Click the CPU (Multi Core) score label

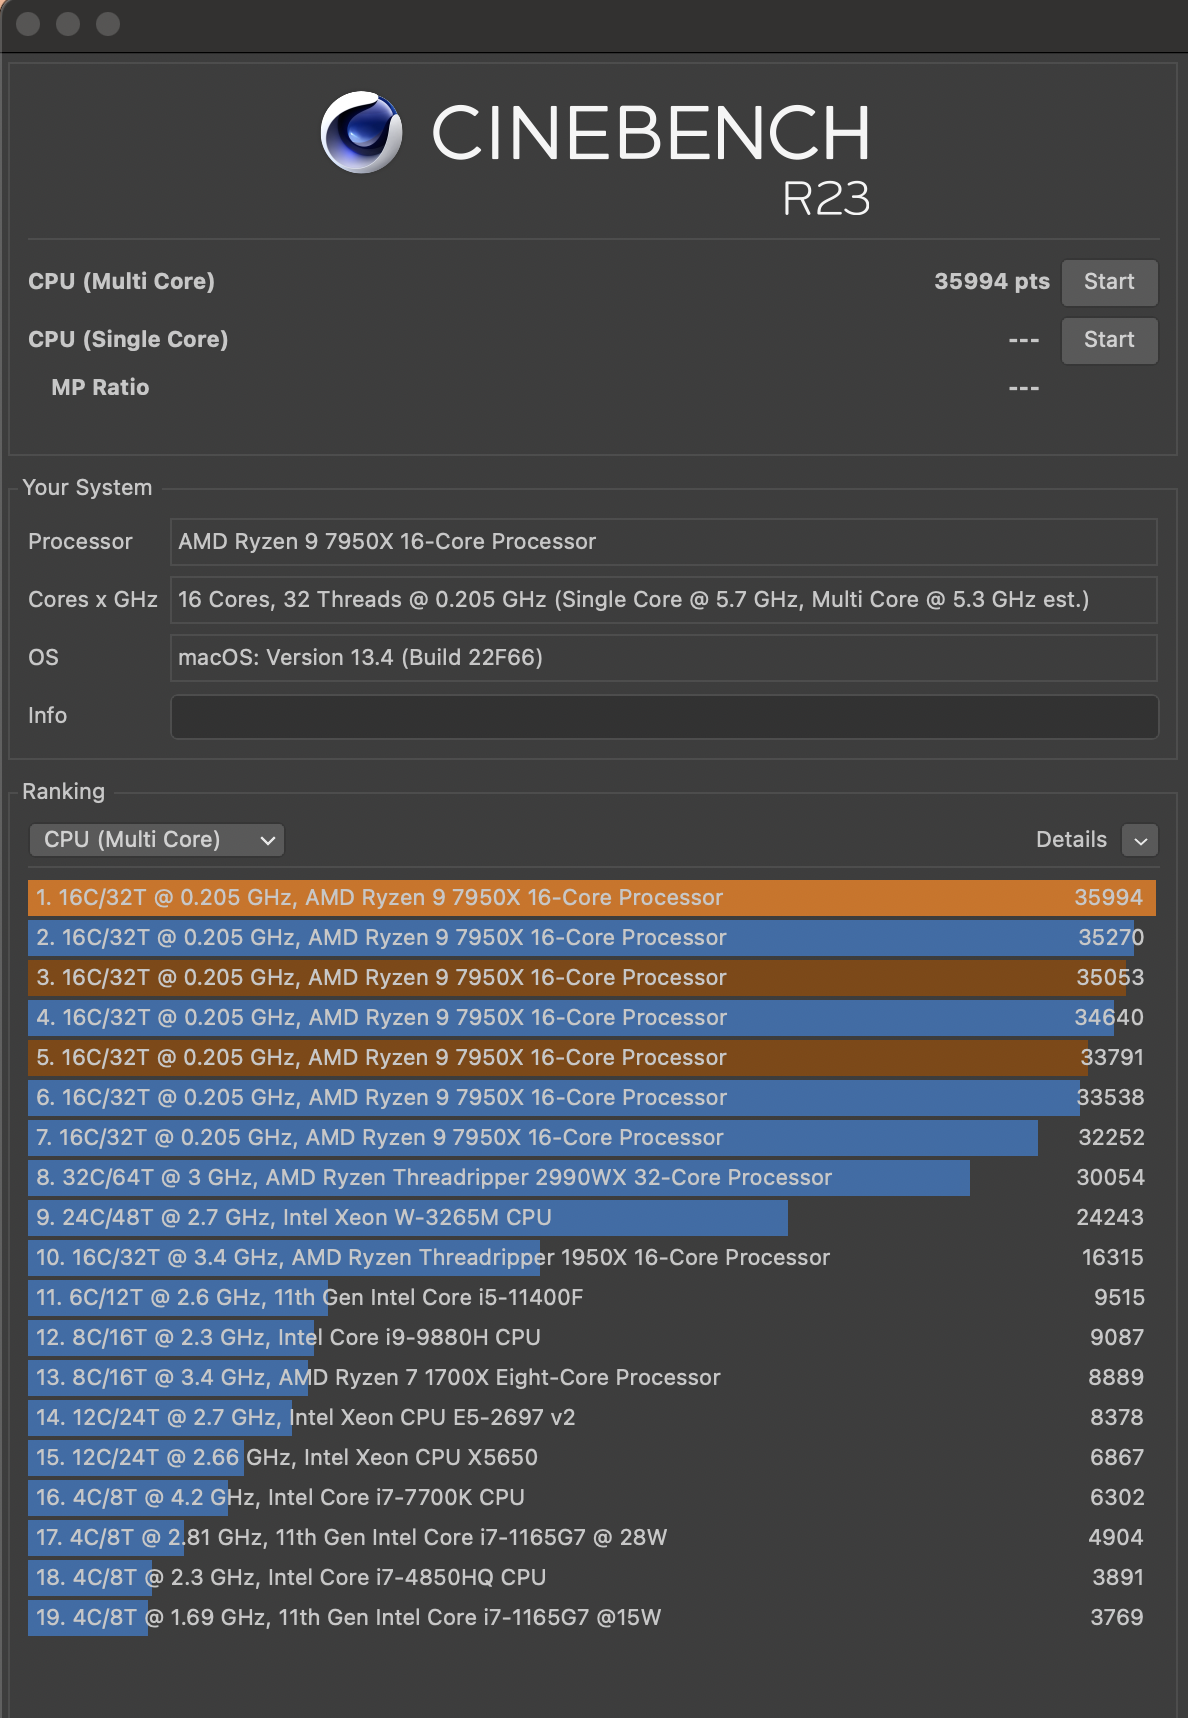point(121,282)
